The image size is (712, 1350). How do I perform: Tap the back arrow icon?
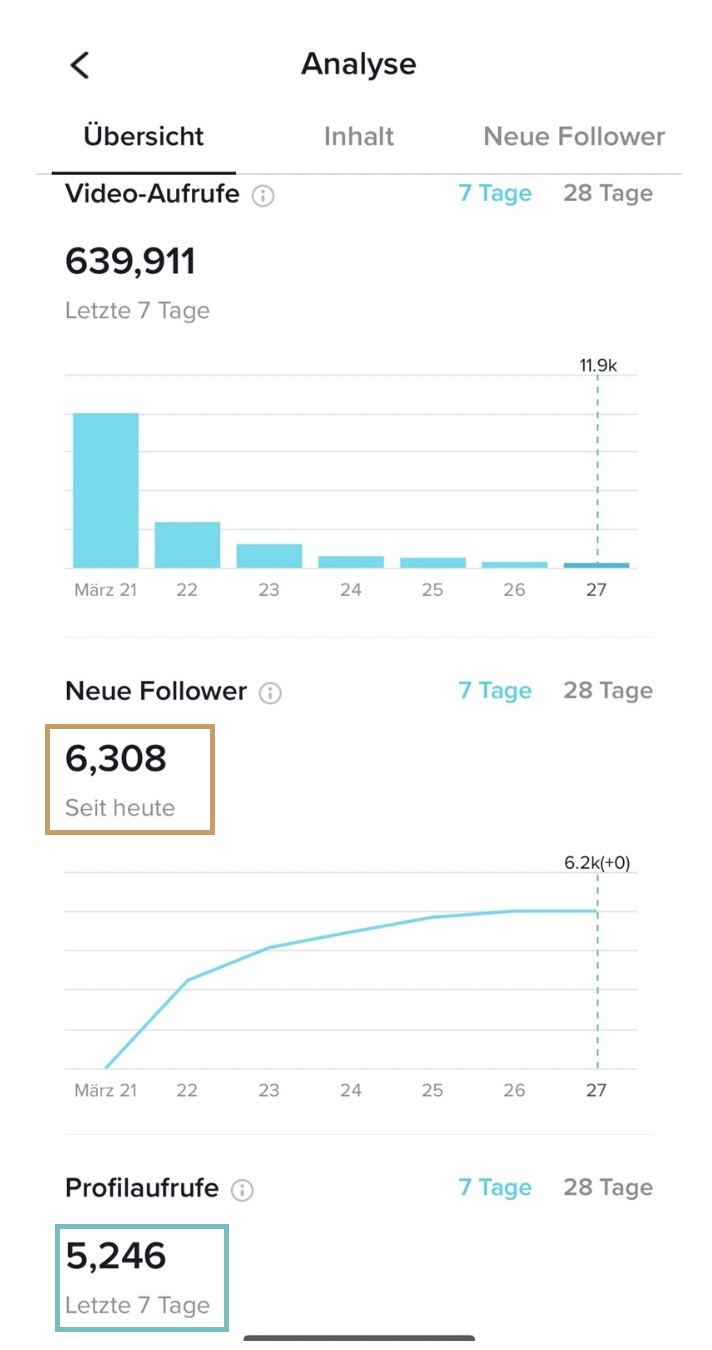(x=80, y=65)
